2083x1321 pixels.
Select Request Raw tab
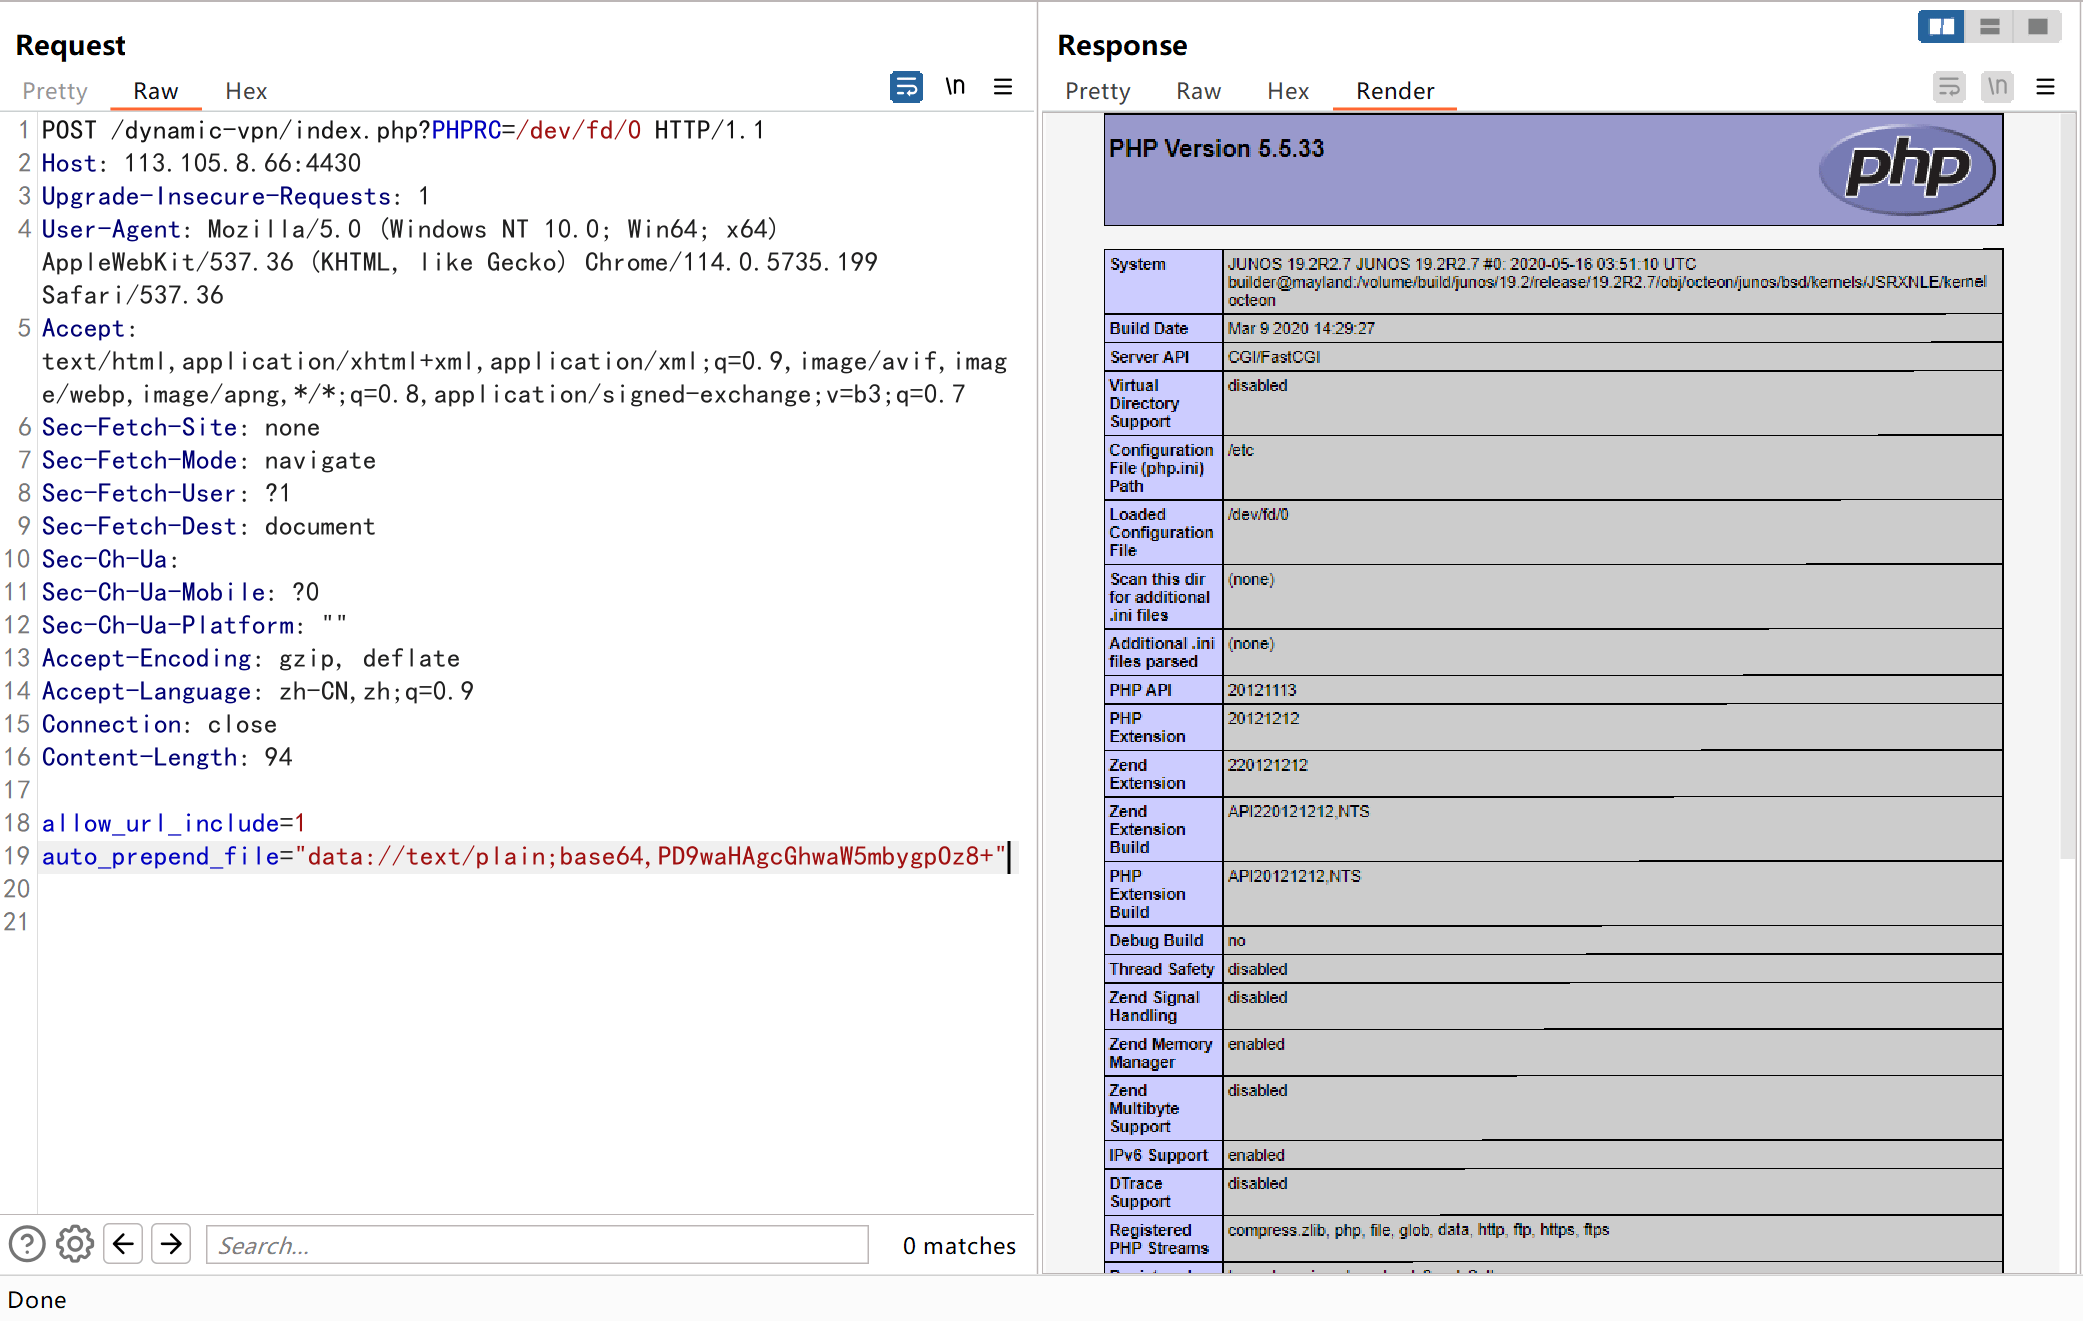[x=156, y=91]
